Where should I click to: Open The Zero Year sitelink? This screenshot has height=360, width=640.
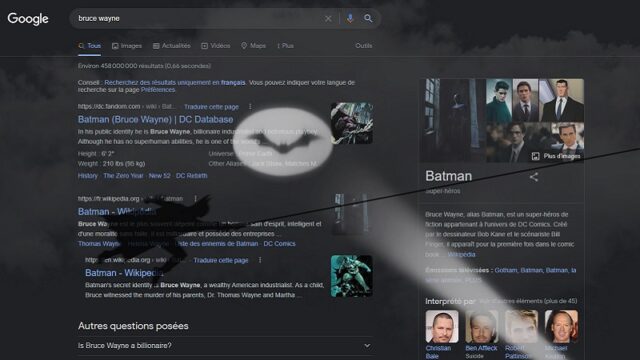(123, 176)
